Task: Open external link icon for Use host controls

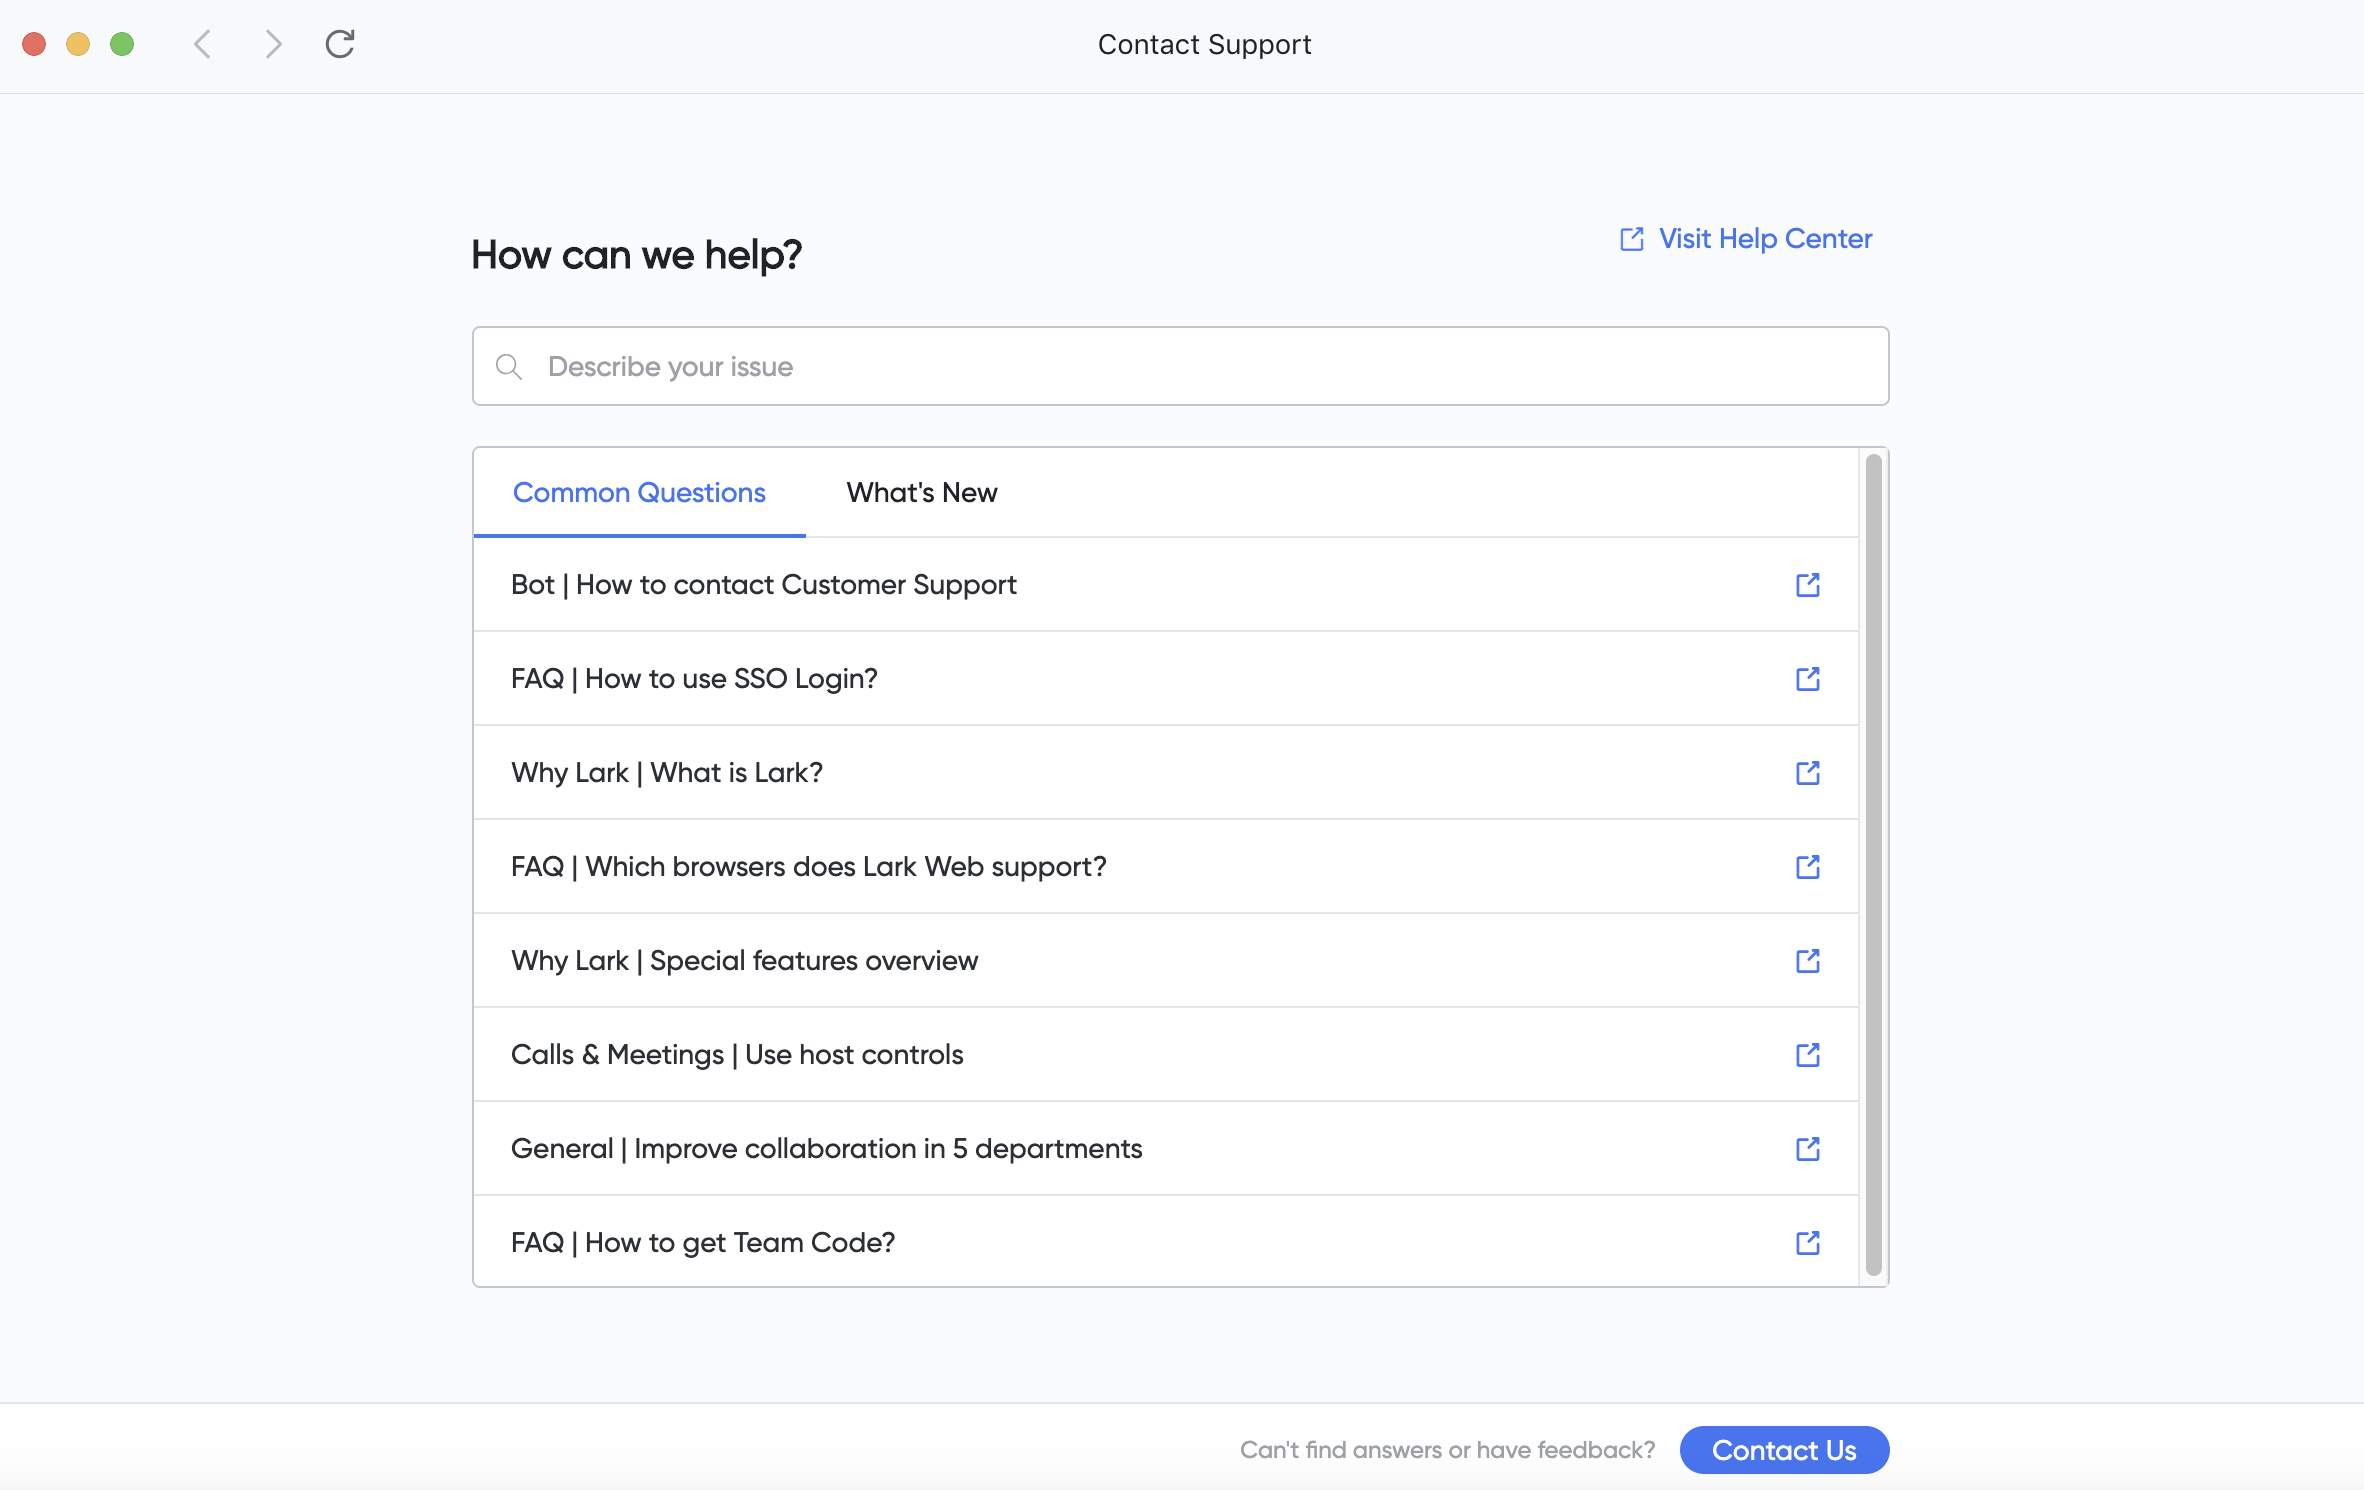Action: coord(1807,1055)
